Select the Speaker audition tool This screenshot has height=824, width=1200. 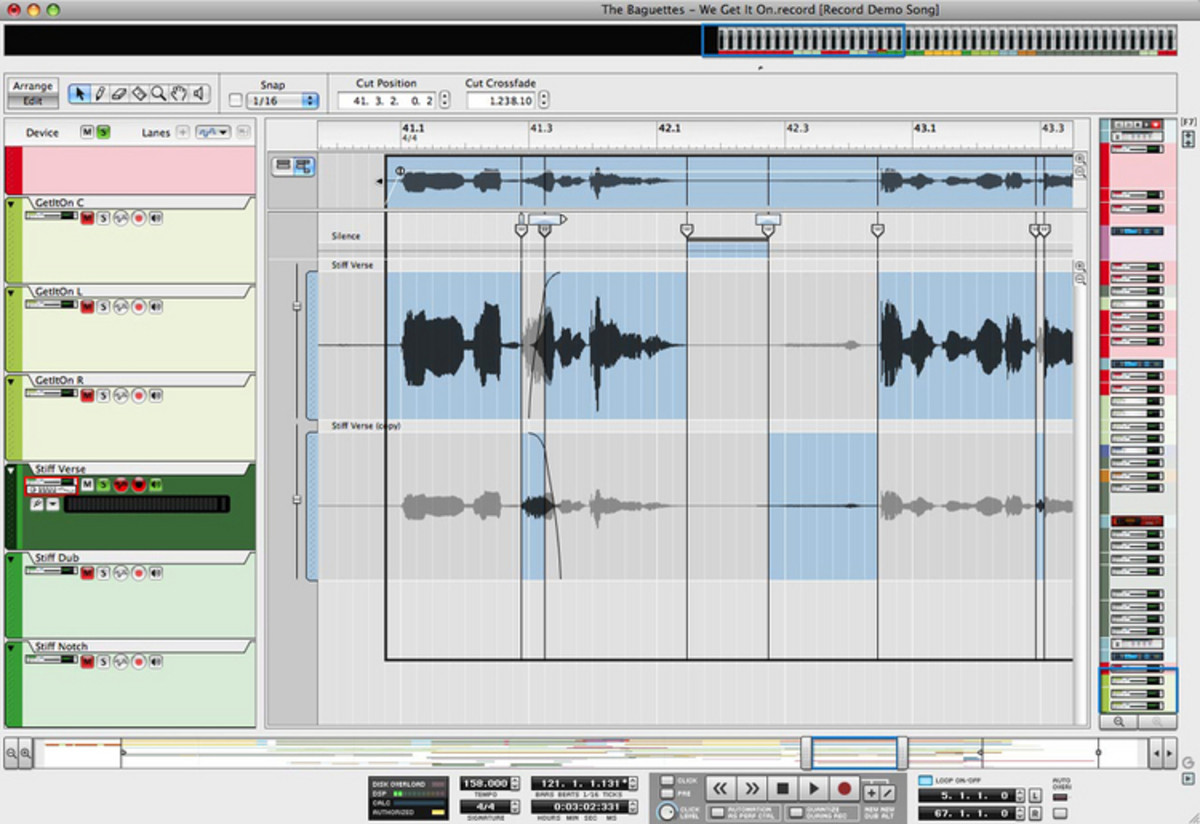[199, 94]
